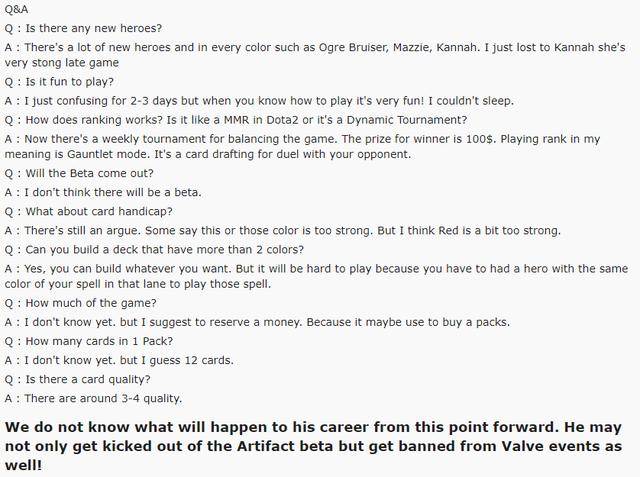Click the question about new heroes

[x=83, y=28]
